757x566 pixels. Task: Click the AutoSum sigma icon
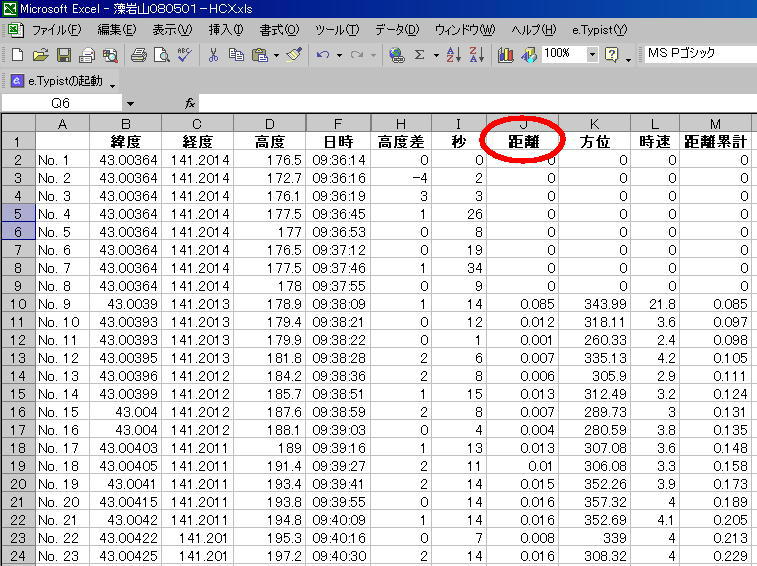coord(420,54)
